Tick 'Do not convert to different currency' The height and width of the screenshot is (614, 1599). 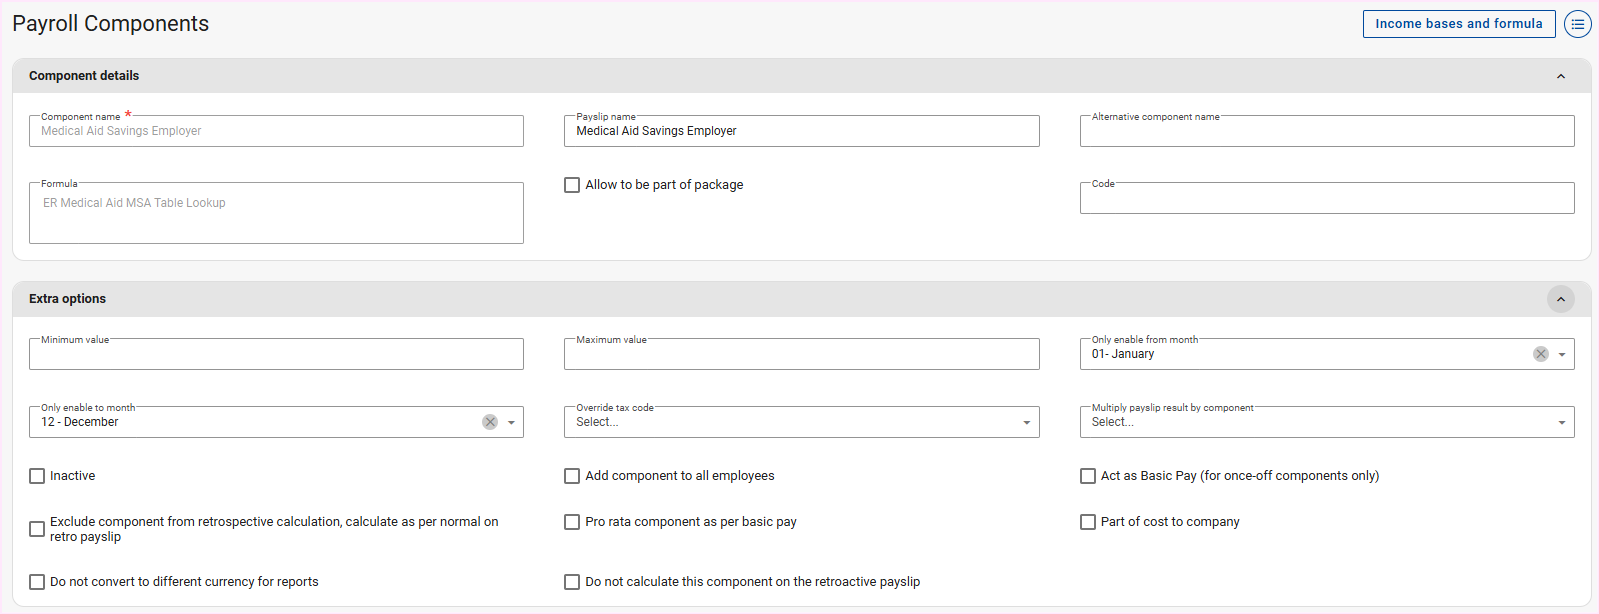(37, 582)
